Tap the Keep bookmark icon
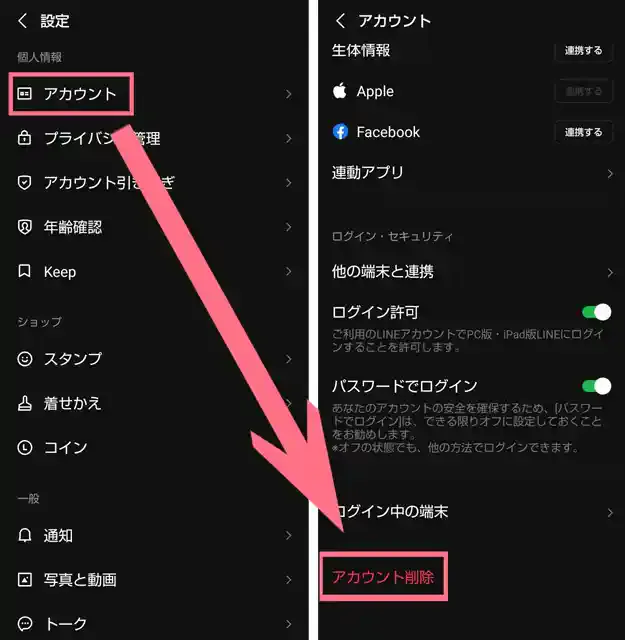 (24, 271)
